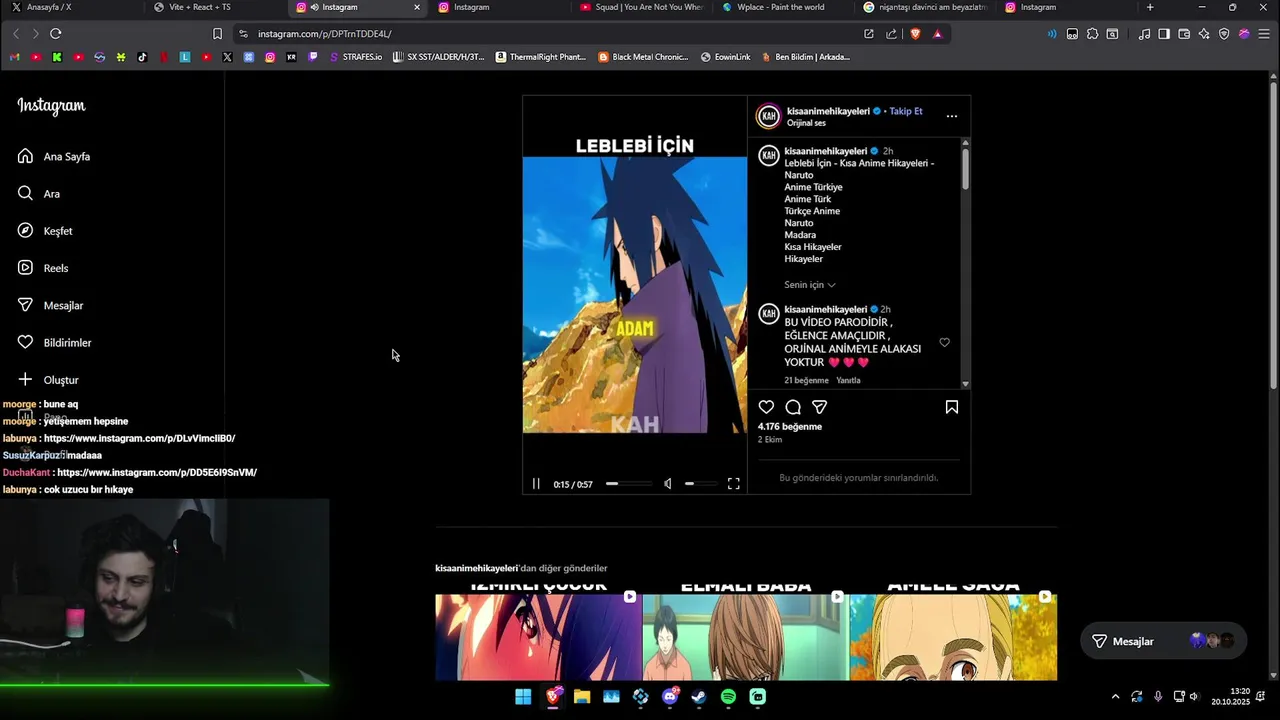1280x720 pixels.
Task: Show hidden system tray icons
Action: pos(1115,697)
